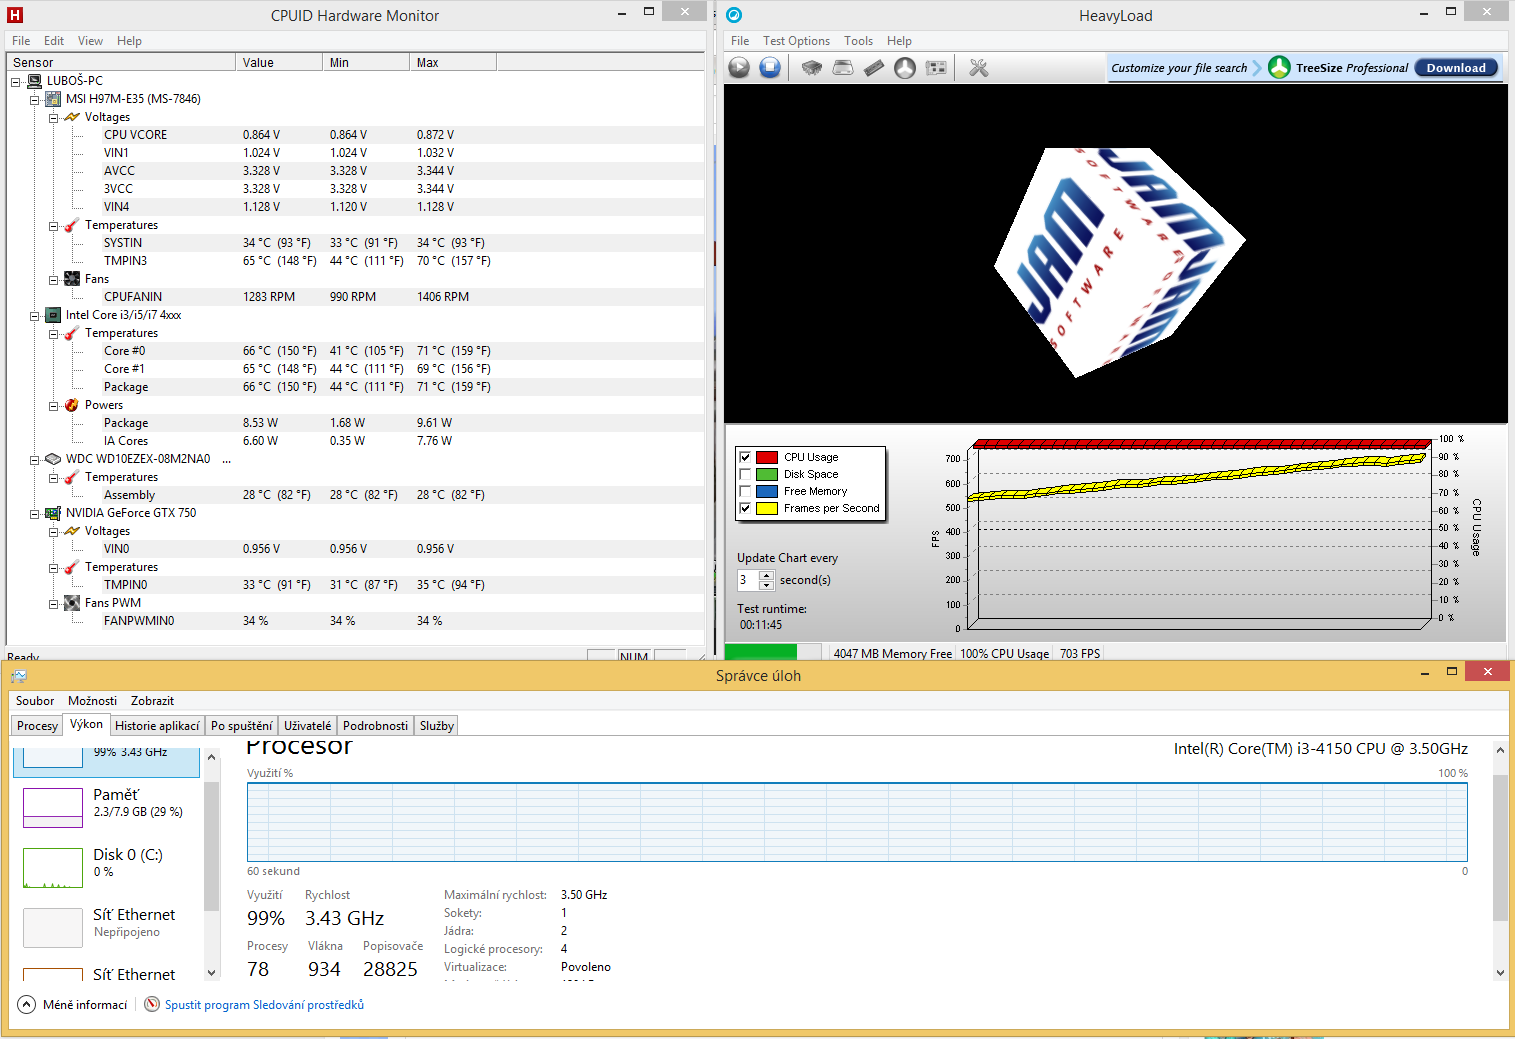This screenshot has height=1039, width=1515.
Task: Collapse the WDC WD10EZEX-08M2NA0 node
Action: pos(34,459)
